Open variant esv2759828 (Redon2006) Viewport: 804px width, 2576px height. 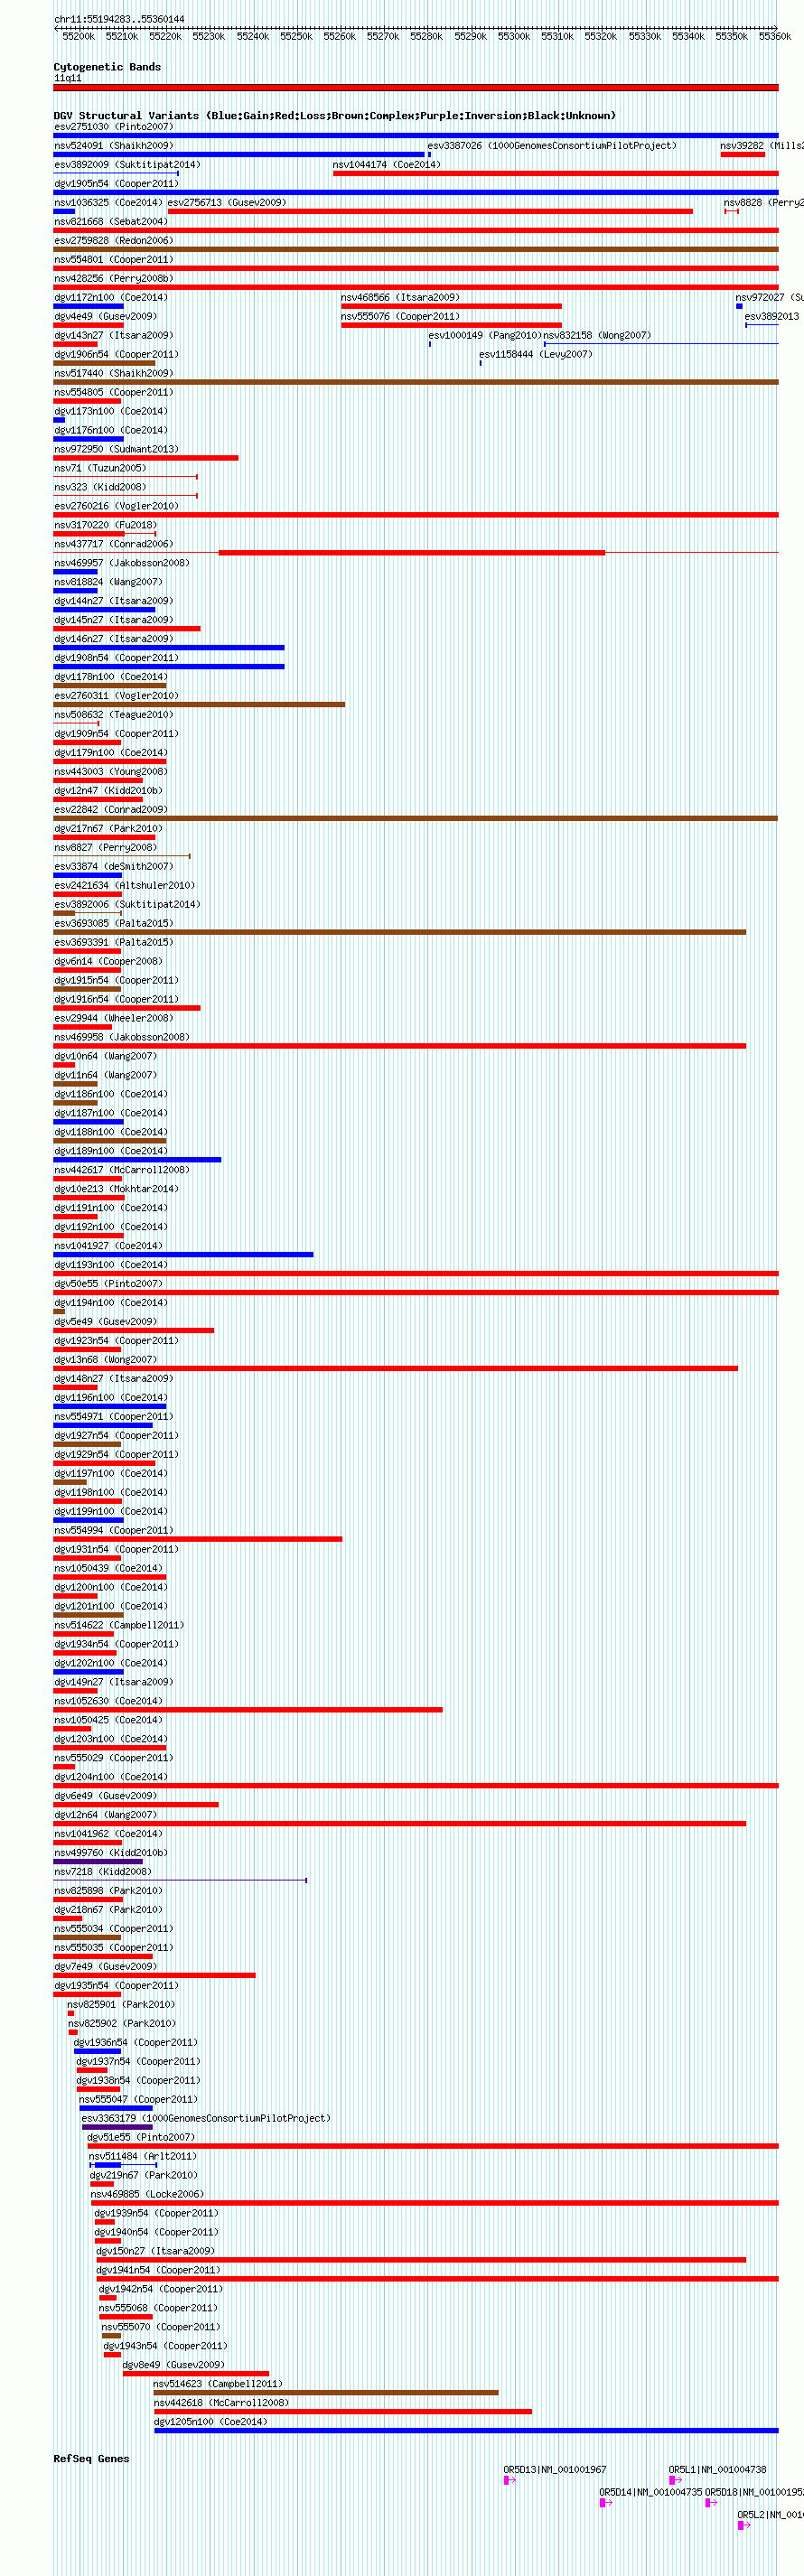tap(114, 241)
